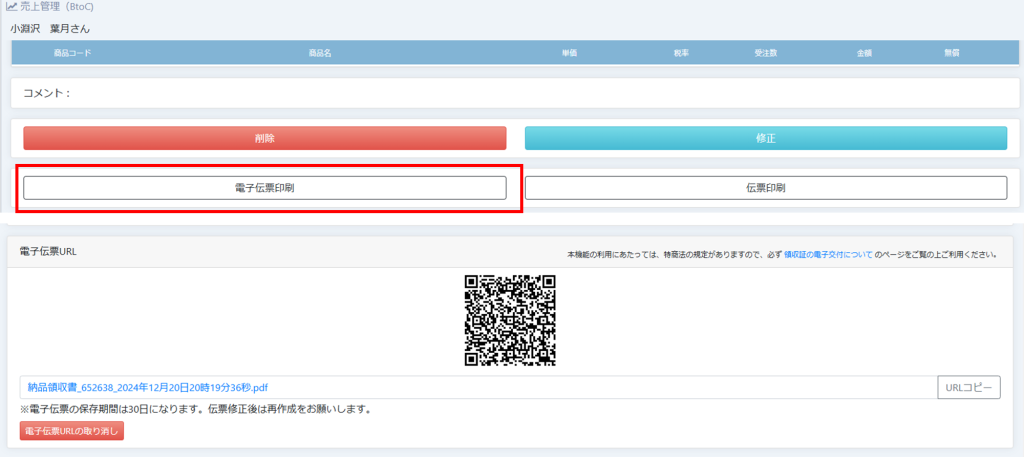1024x457 pixels.
Task: Click inside the コメント area
Action: click(x=515, y=93)
